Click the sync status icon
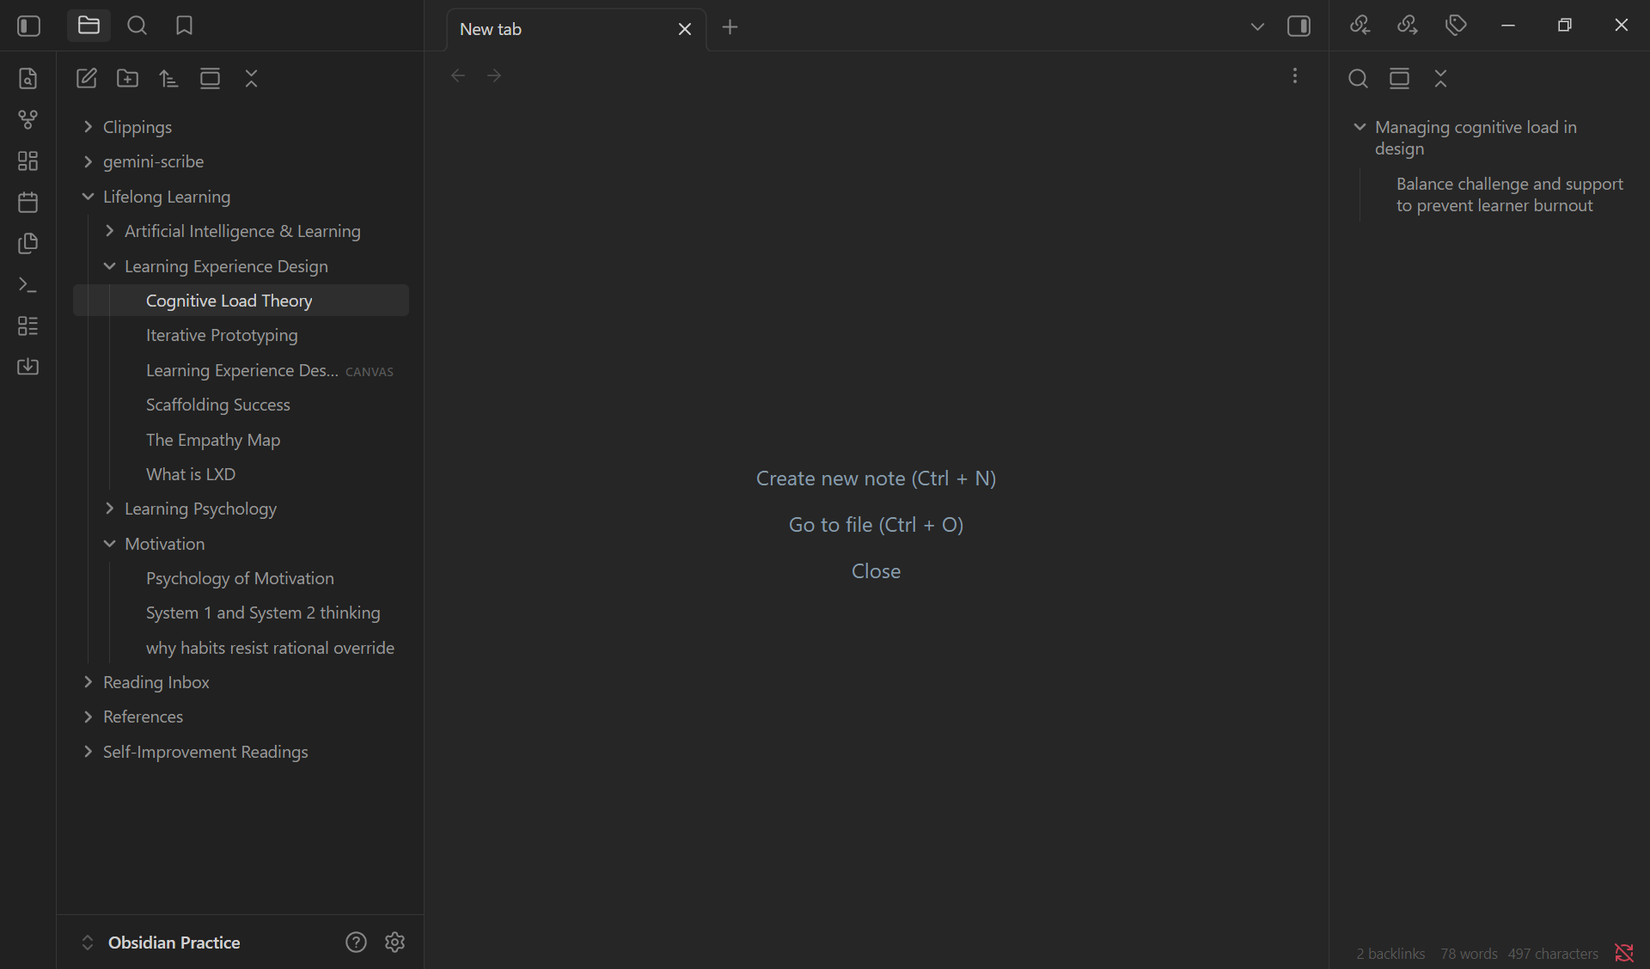This screenshot has width=1650, height=969. coord(1624,954)
